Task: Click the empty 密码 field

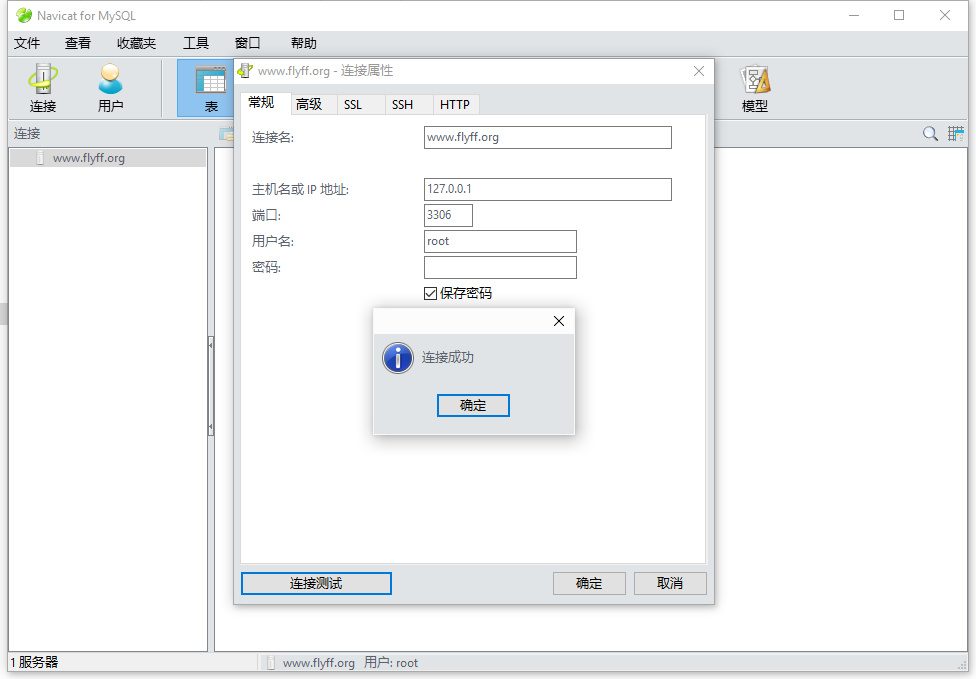Action: [x=500, y=268]
